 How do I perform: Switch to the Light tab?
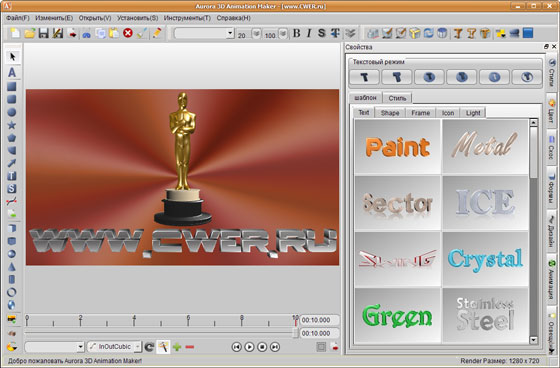point(473,113)
